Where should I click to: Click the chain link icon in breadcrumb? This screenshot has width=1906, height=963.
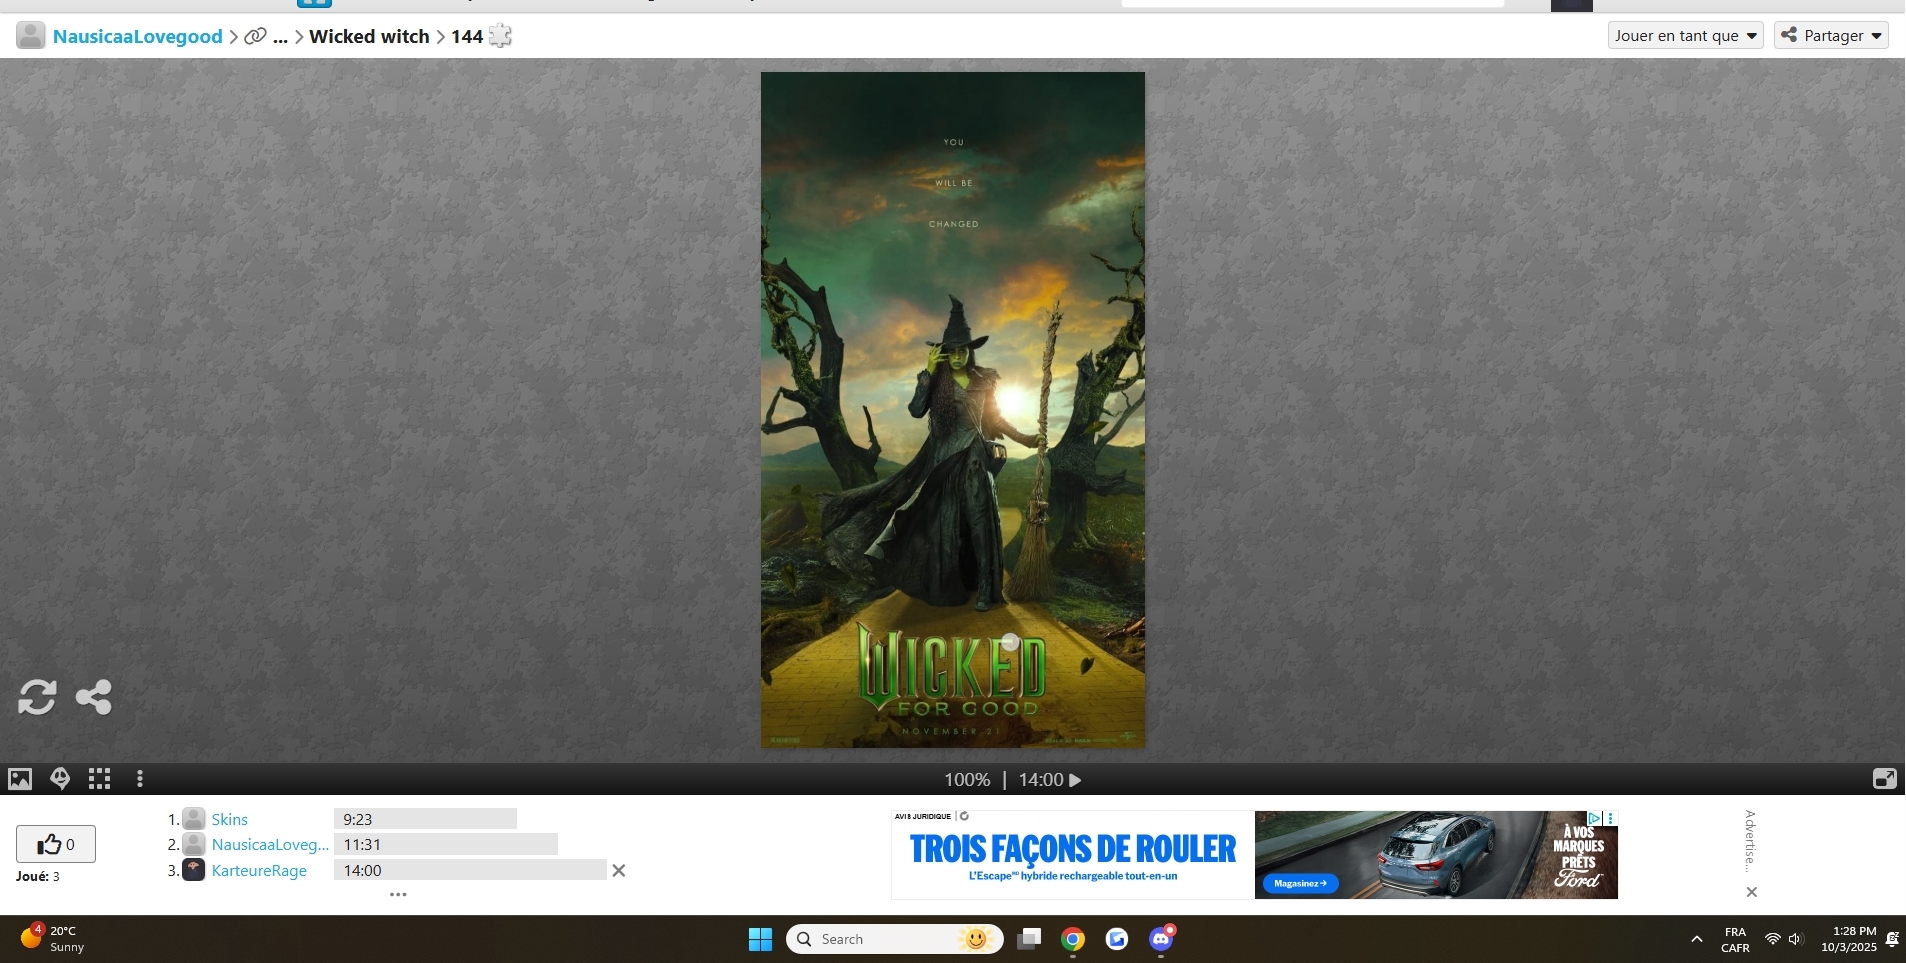[x=256, y=37]
